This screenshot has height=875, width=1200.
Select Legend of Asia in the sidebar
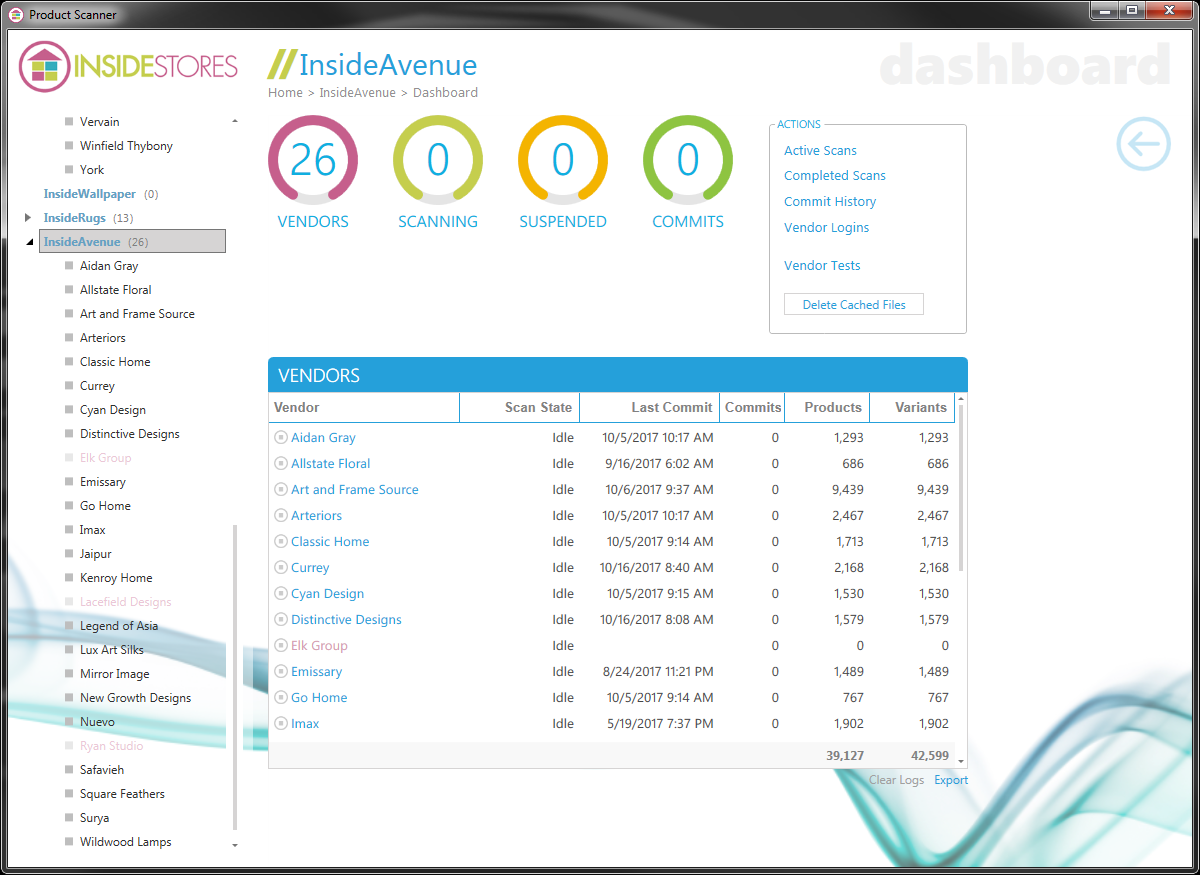[x=119, y=626]
